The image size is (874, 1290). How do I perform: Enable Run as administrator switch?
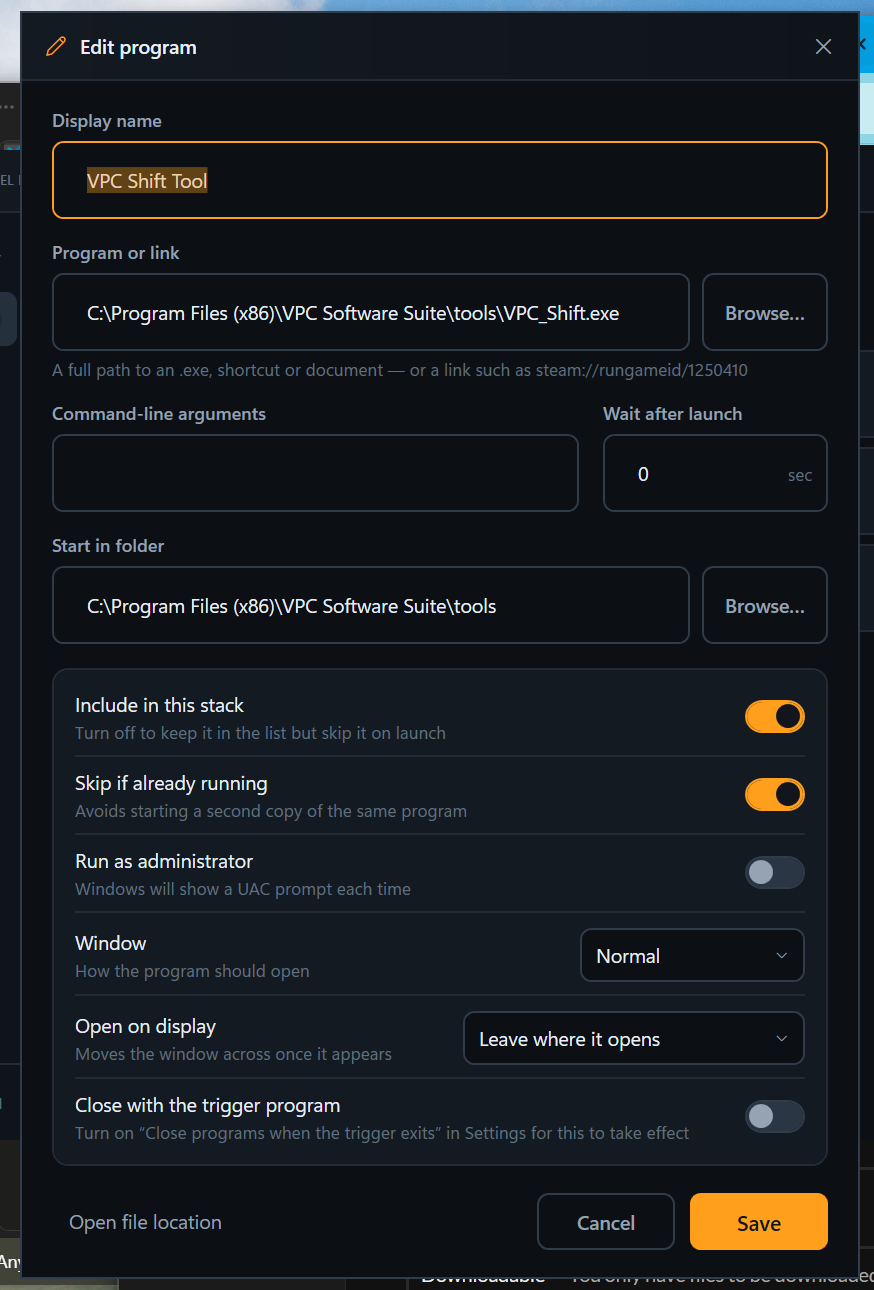click(775, 872)
